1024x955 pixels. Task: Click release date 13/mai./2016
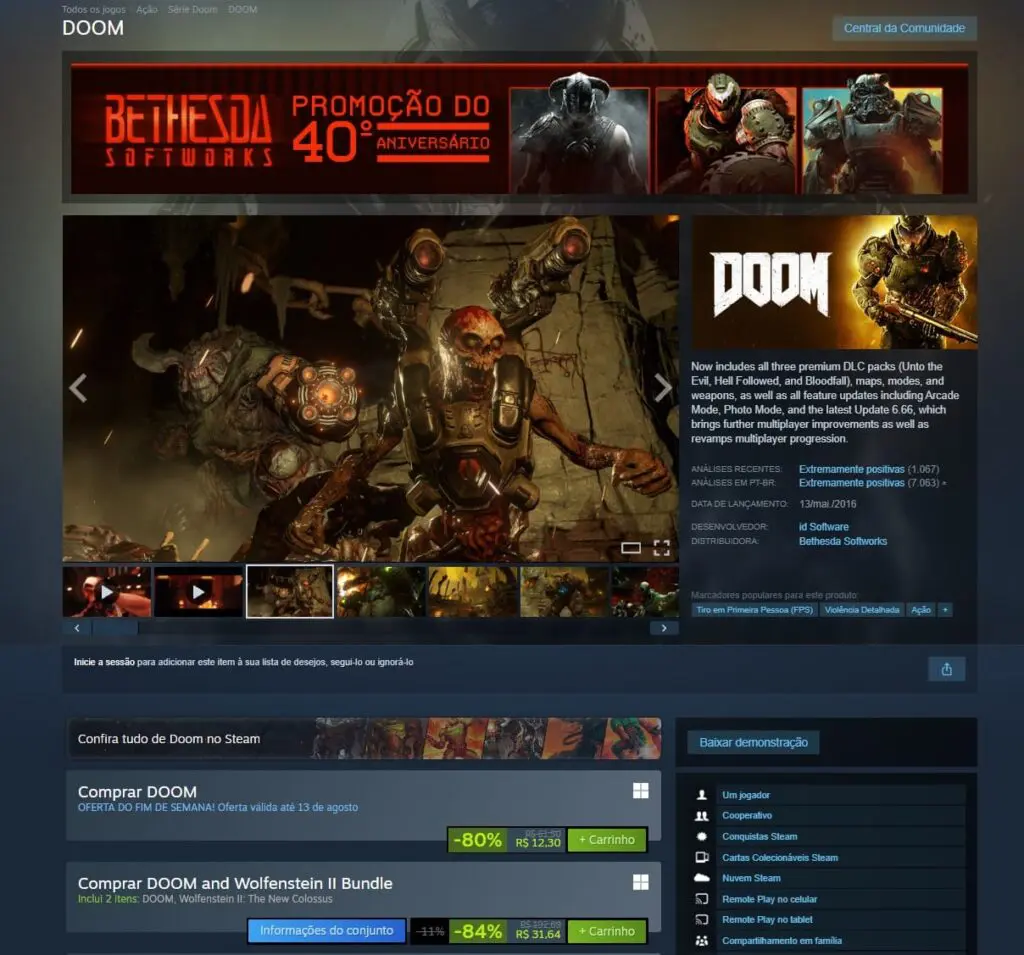(827, 504)
